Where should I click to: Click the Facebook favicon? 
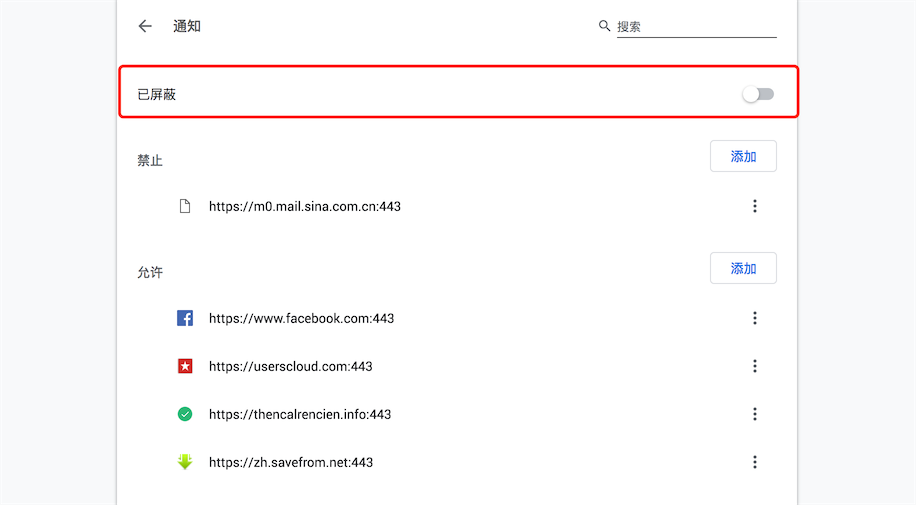185,319
